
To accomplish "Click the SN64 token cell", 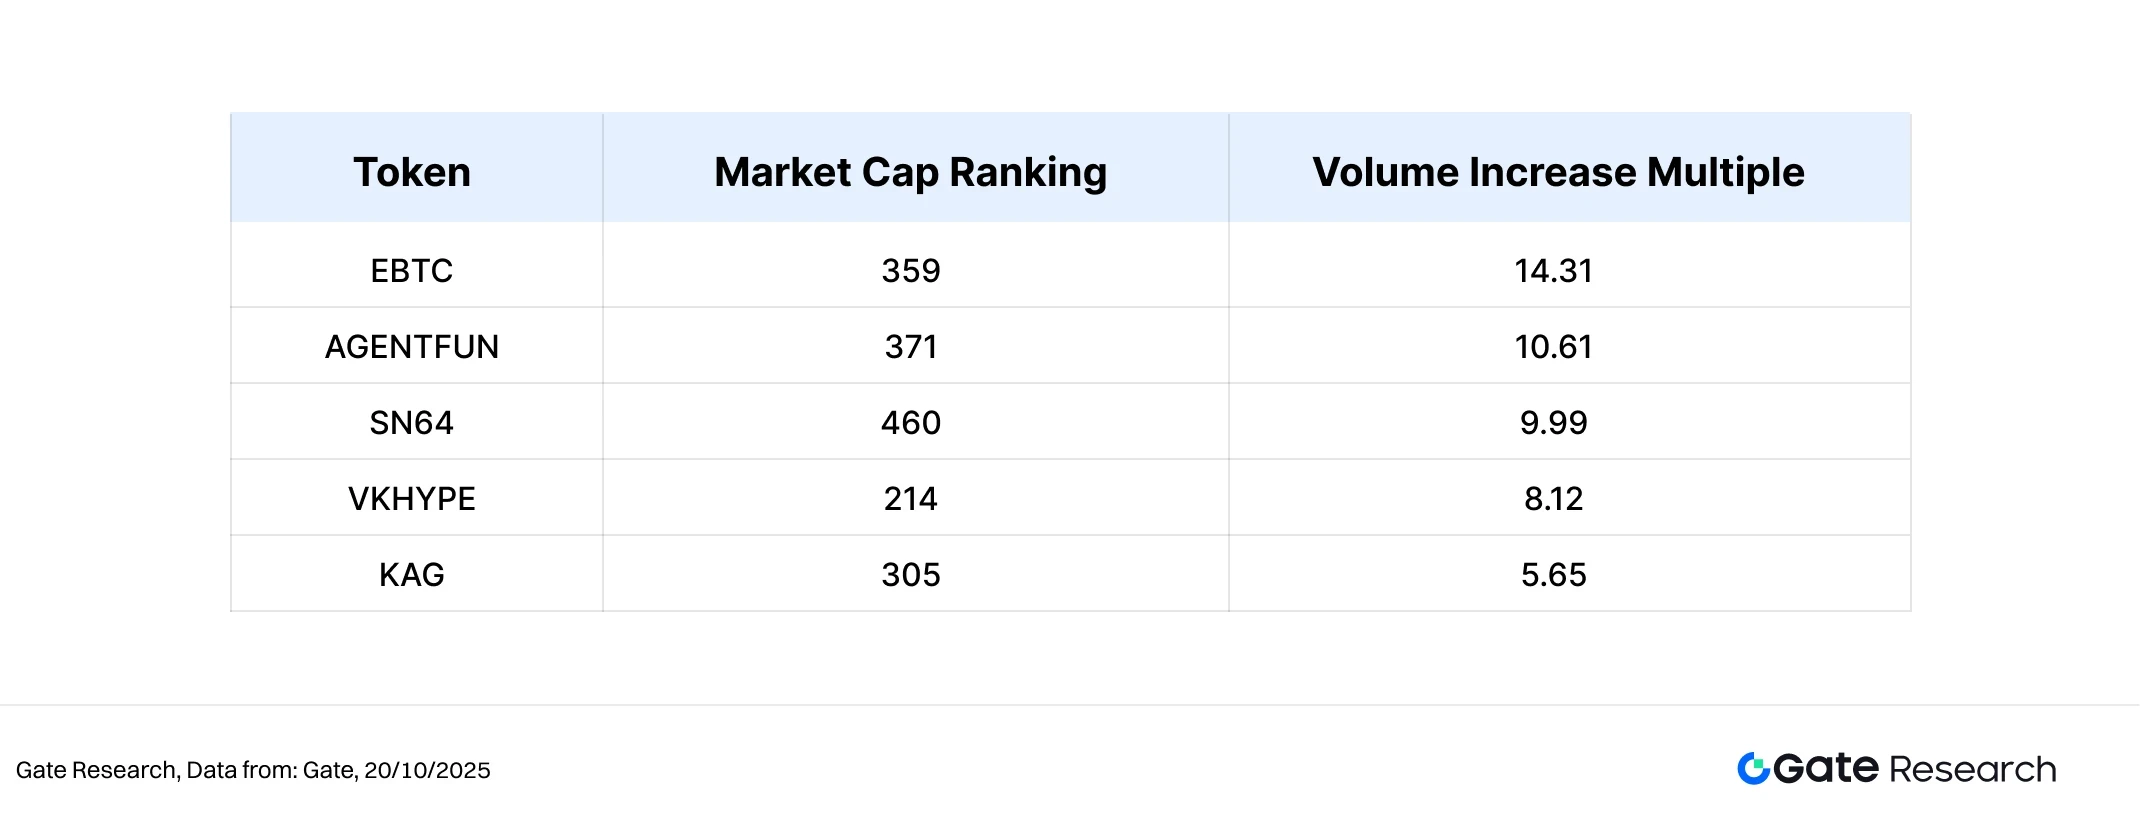I will [x=412, y=422].
